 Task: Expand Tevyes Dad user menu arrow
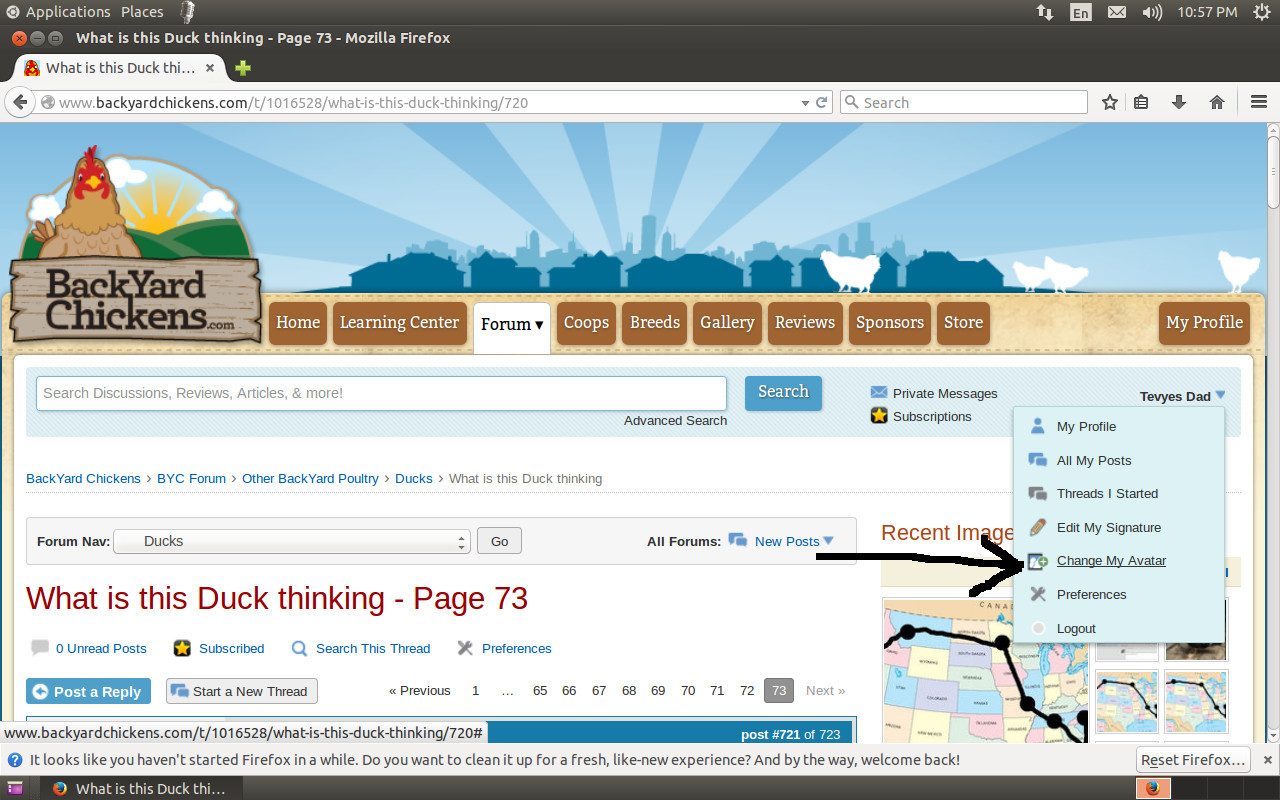[x=1220, y=396]
